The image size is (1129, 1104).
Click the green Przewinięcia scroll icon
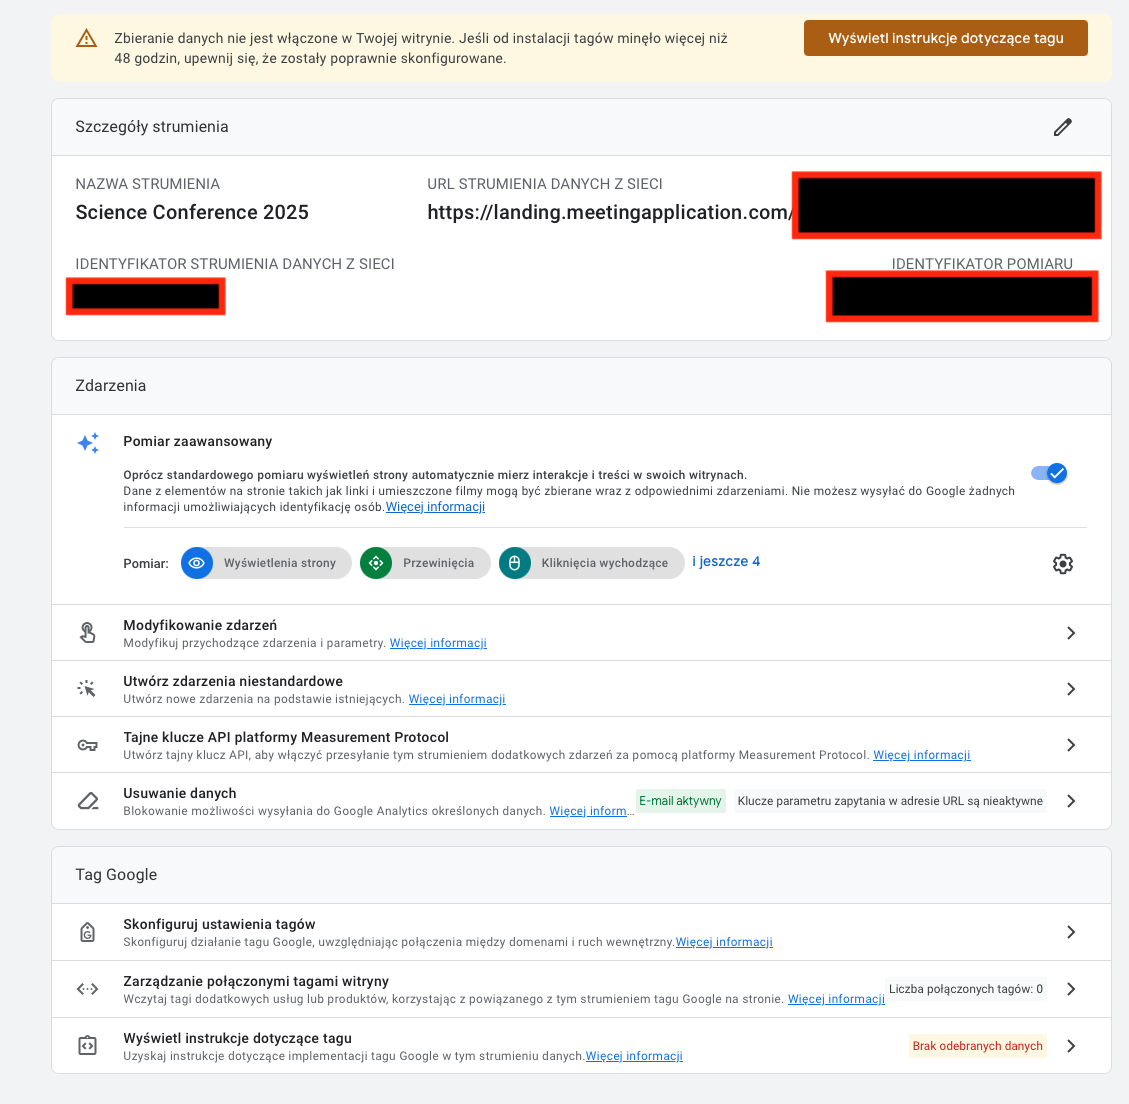pyautogui.click(x=376, y=563)
